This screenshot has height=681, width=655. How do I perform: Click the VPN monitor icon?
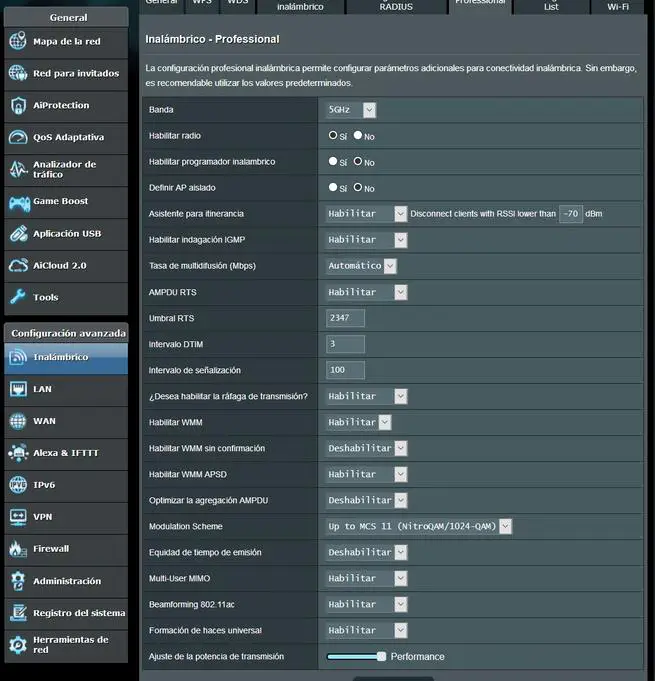[x=17, y=517]
